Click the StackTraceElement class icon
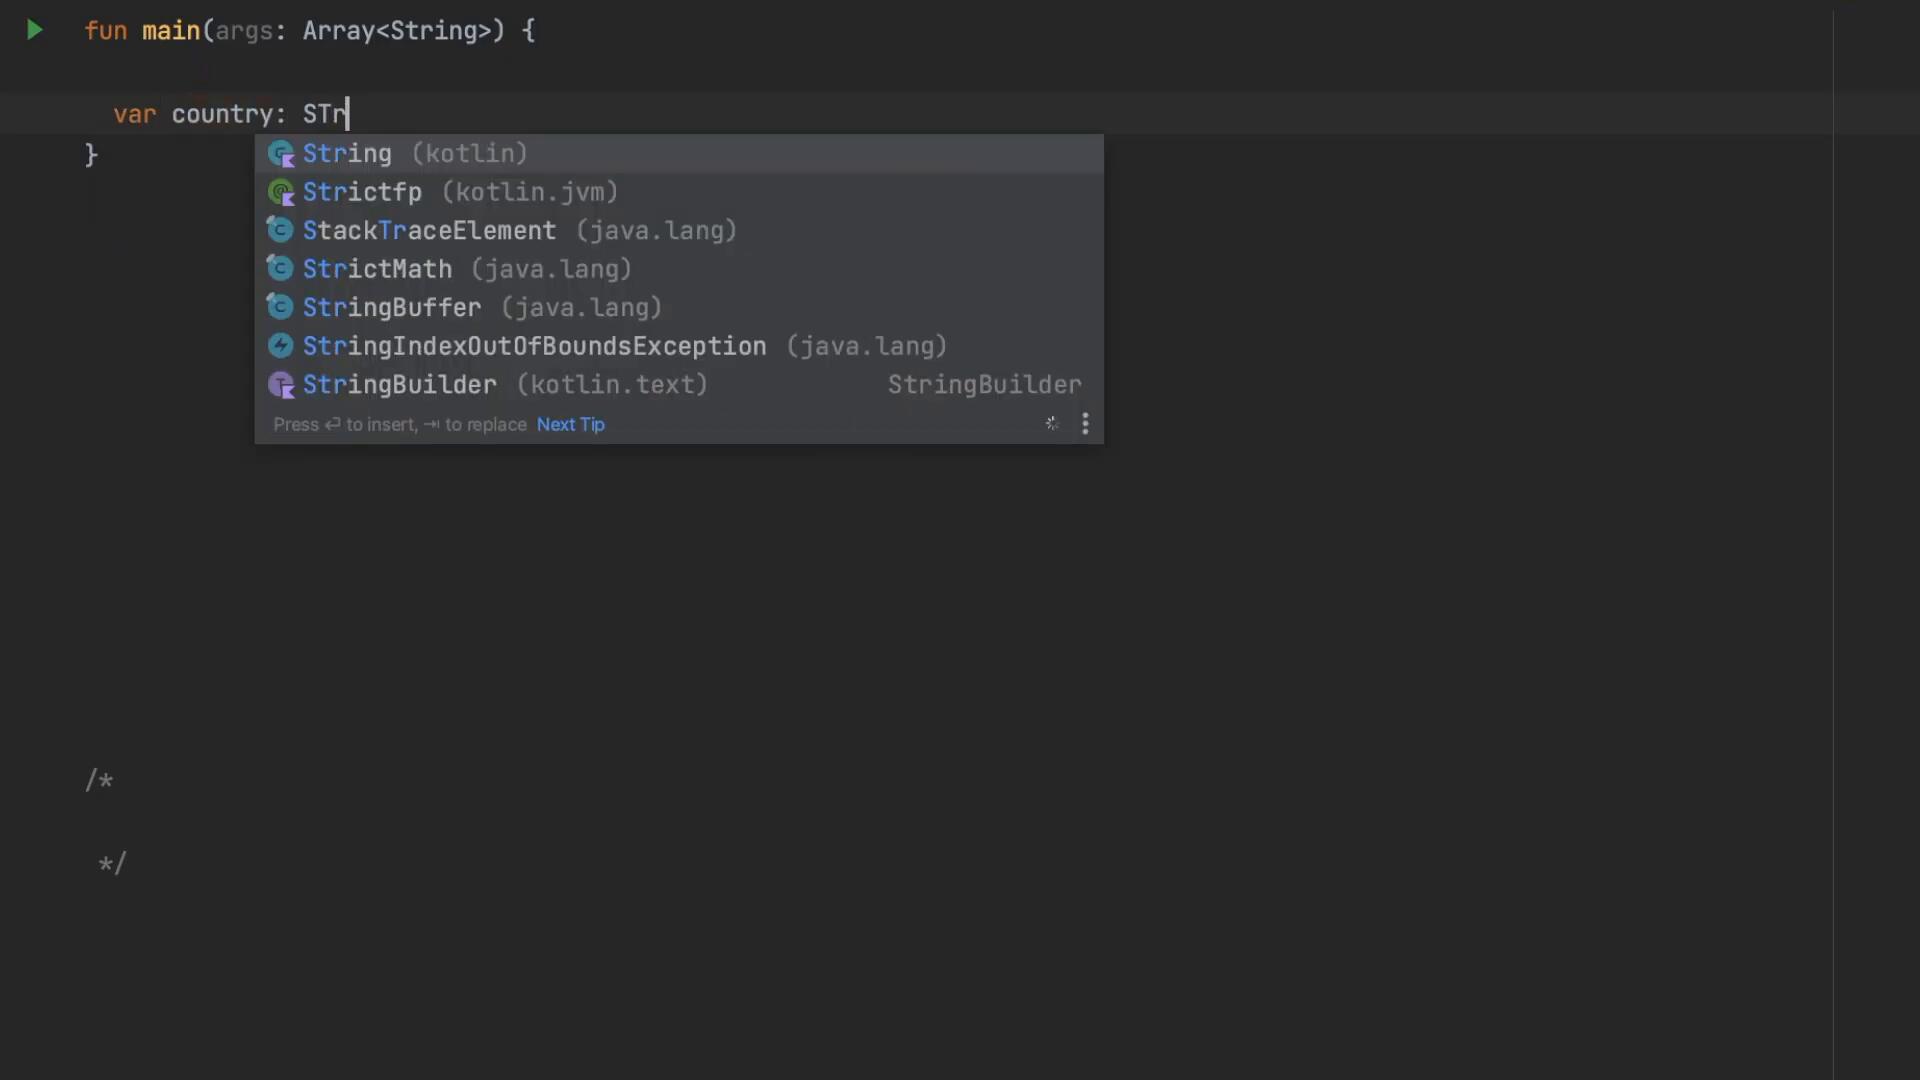Image resolution: width=1920 pixels, height=1080 pixels. click(280, 230)
